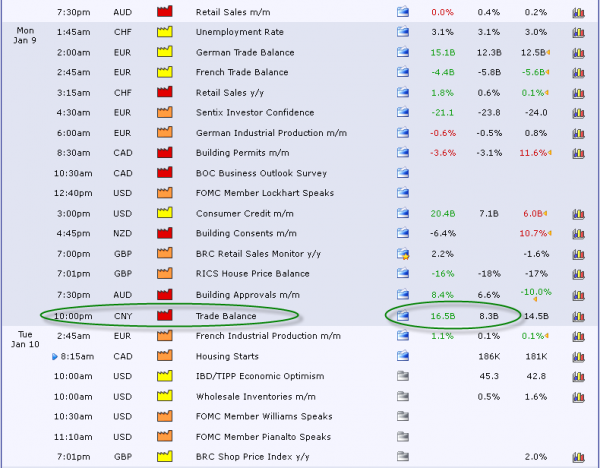The image size is (600, 468).
Task: Click the Mon Jan 9 date label
Action: [25, 37]
